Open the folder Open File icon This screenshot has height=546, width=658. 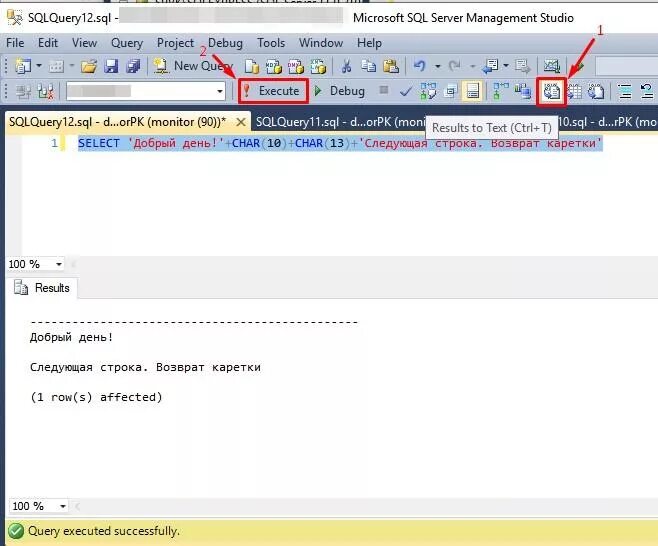[x=89, y=66]
